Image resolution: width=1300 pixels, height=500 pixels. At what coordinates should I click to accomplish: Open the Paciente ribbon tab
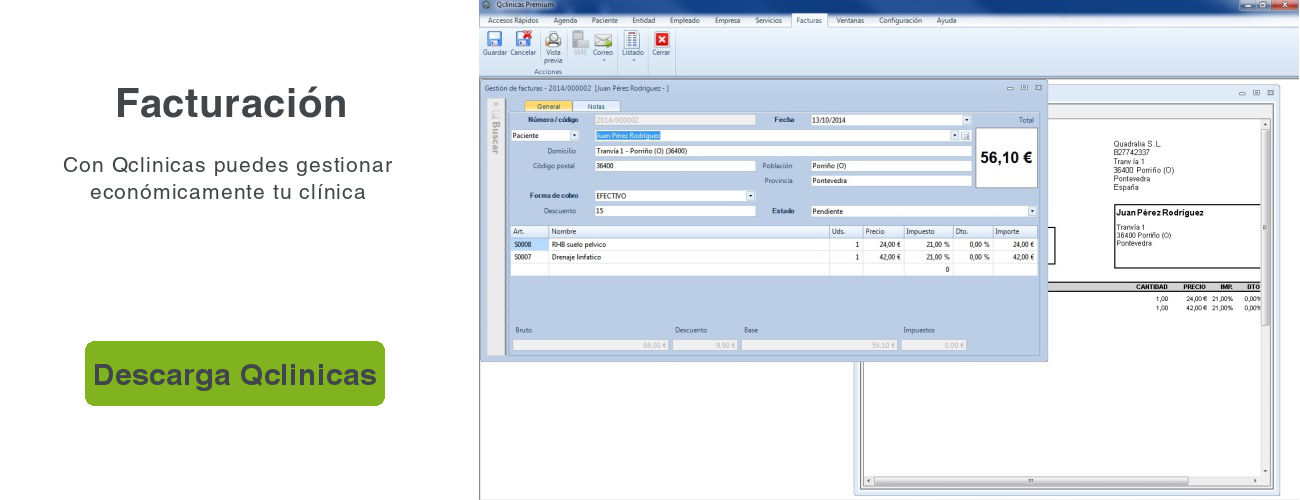(x=604, y=20)
